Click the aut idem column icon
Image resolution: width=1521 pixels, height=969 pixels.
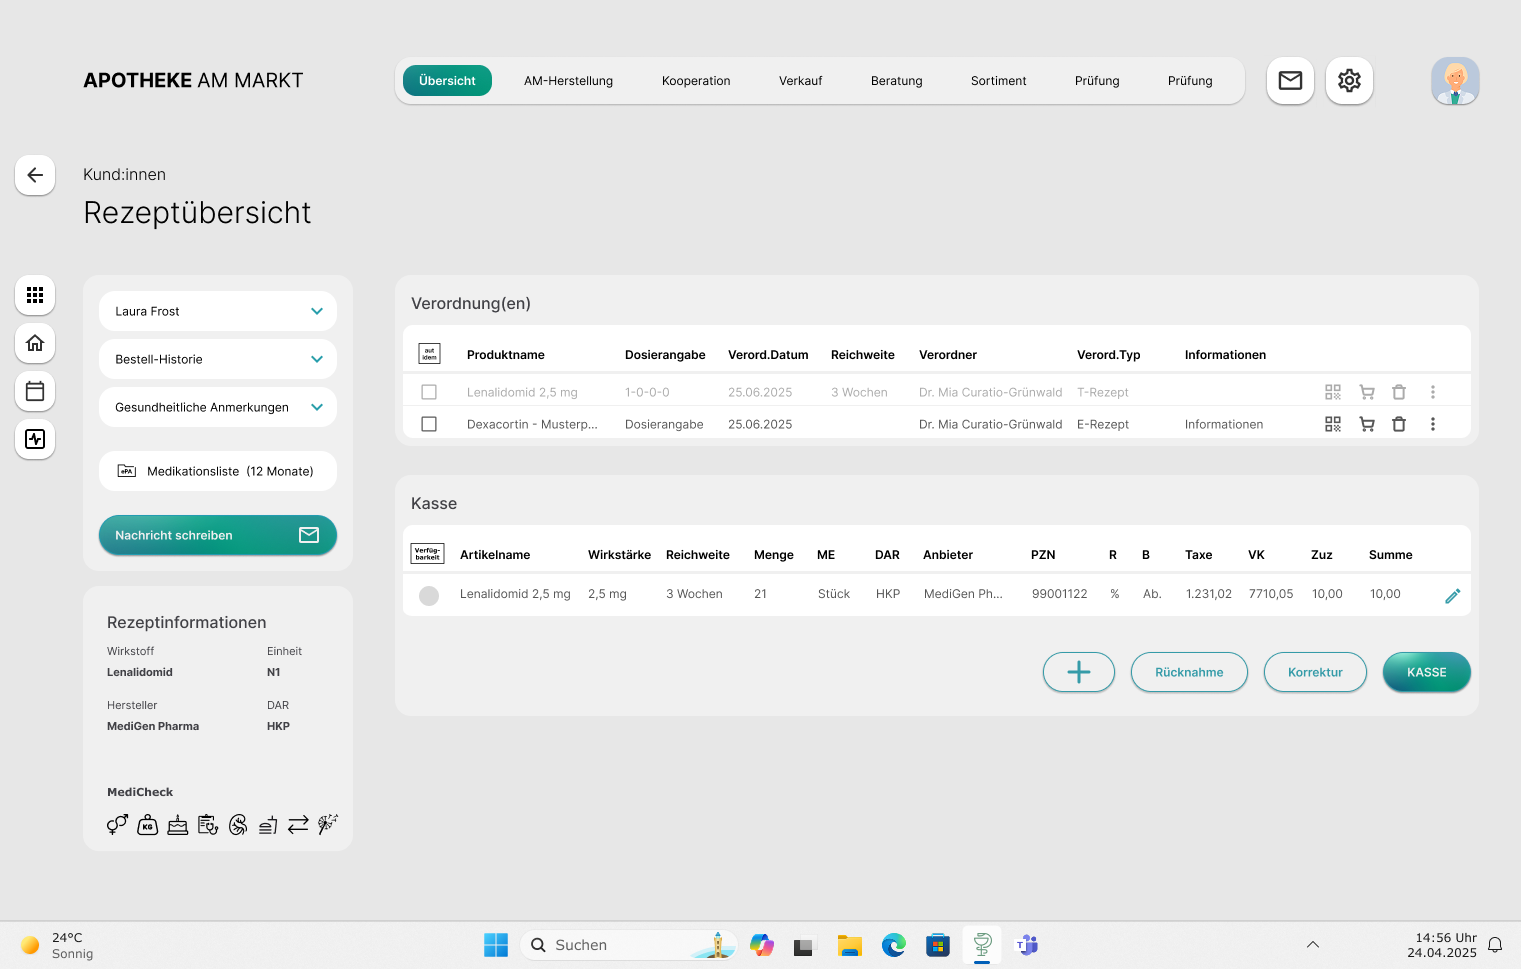point(429,354)
